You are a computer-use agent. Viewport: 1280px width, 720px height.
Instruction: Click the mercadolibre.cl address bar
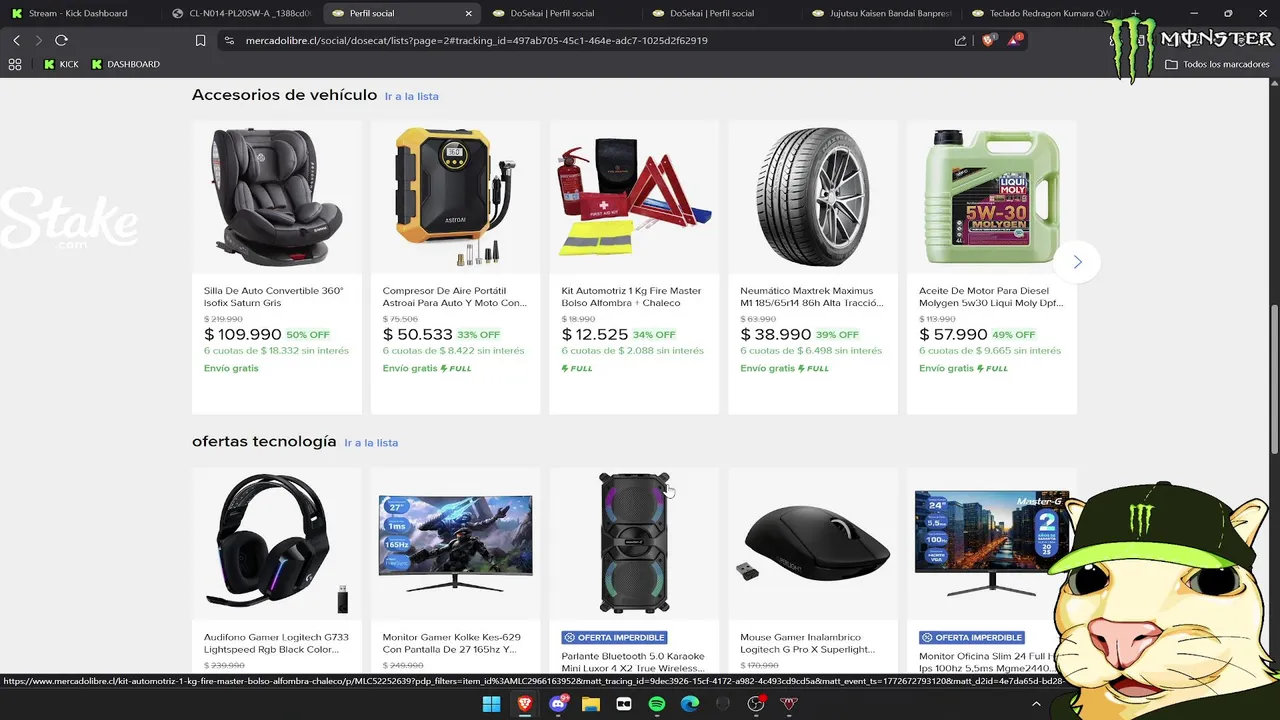[580, 40]
